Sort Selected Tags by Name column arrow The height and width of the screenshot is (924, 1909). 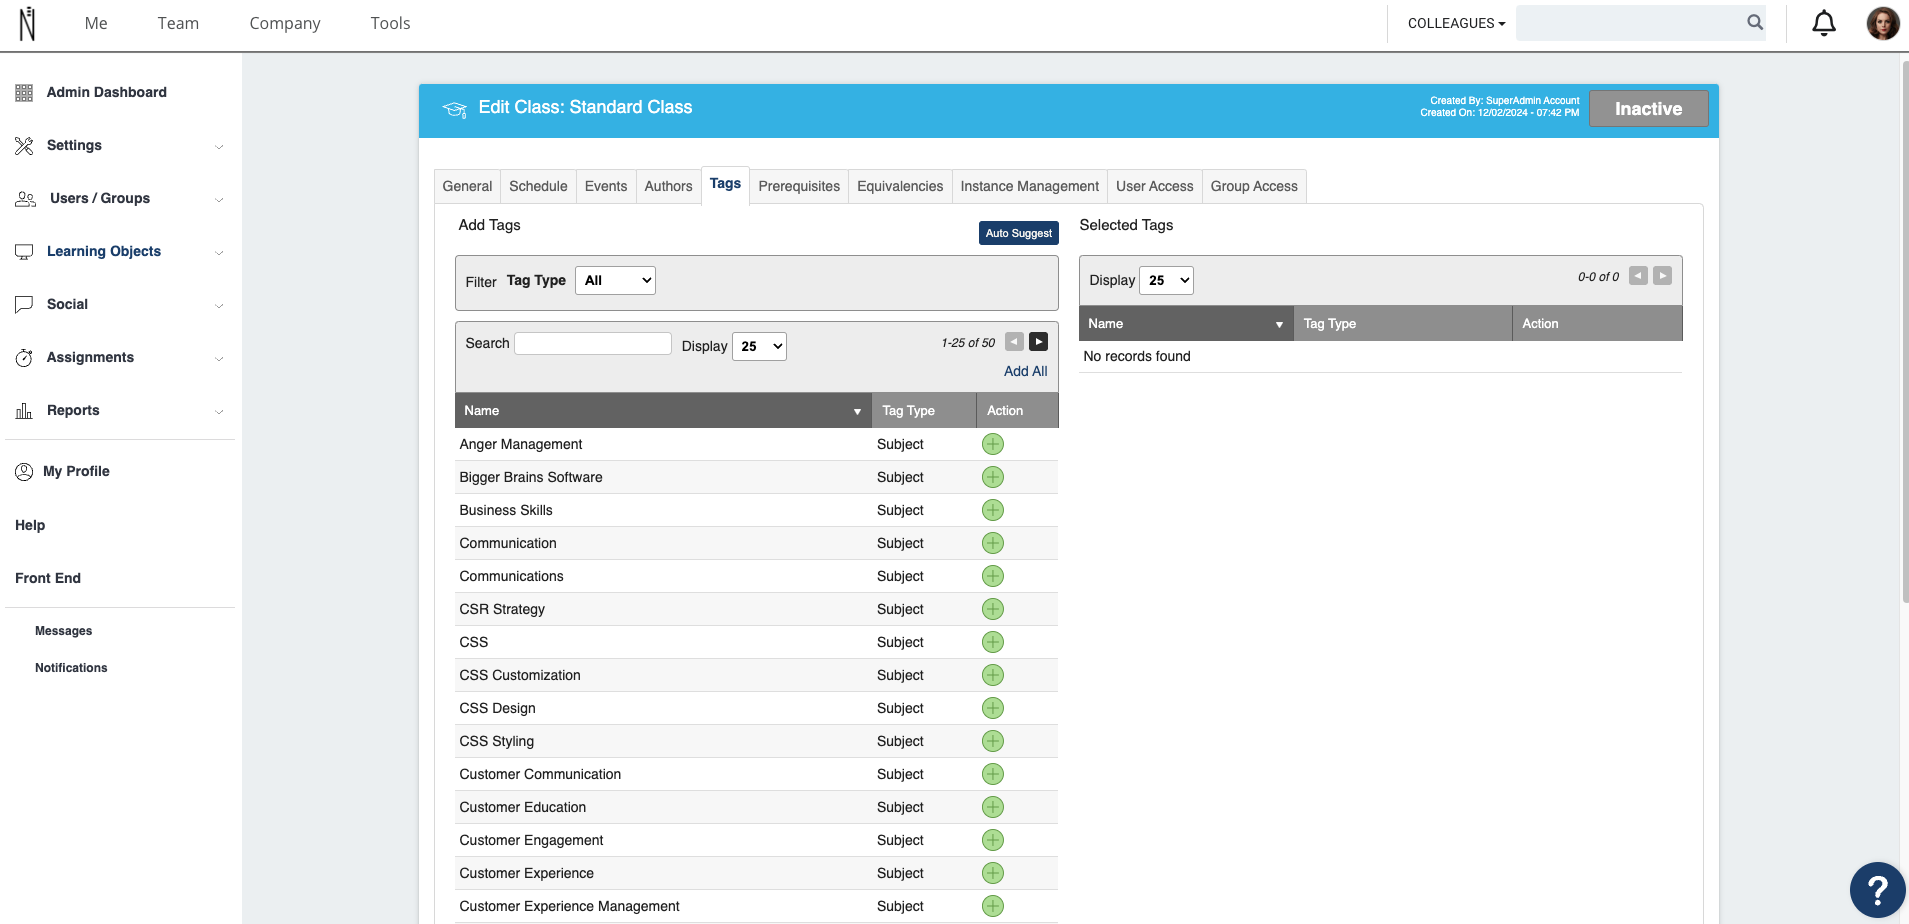click(1279, 325)
